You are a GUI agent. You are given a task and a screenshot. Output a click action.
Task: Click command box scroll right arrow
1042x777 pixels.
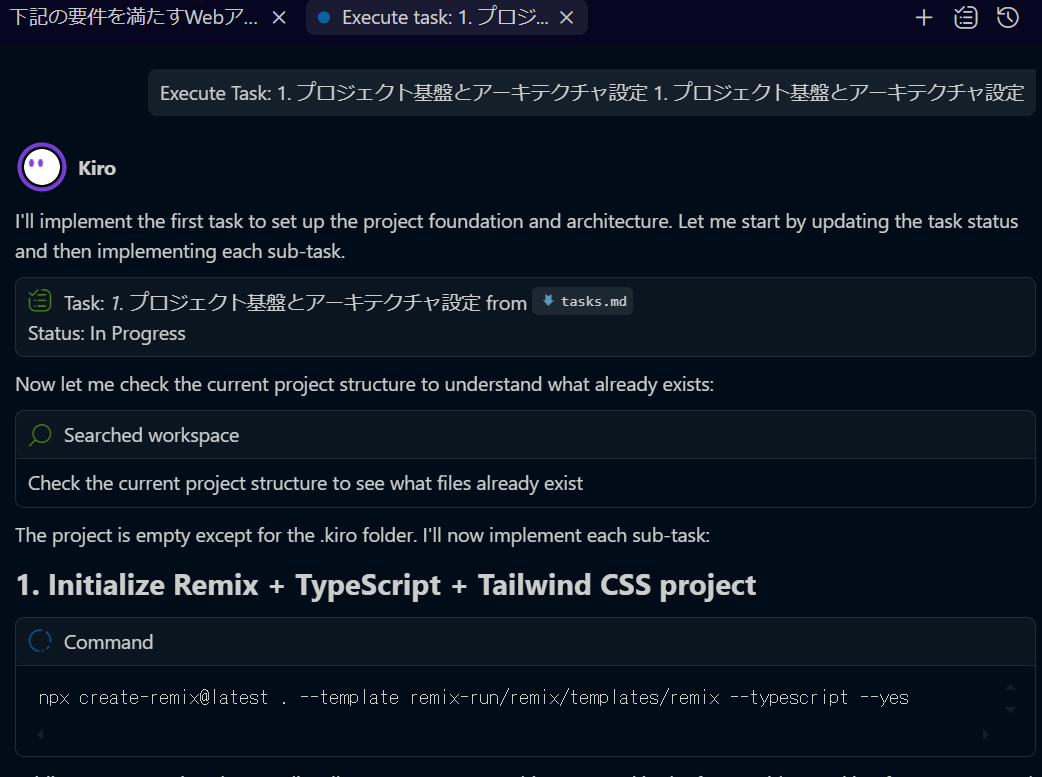[986, 734]
